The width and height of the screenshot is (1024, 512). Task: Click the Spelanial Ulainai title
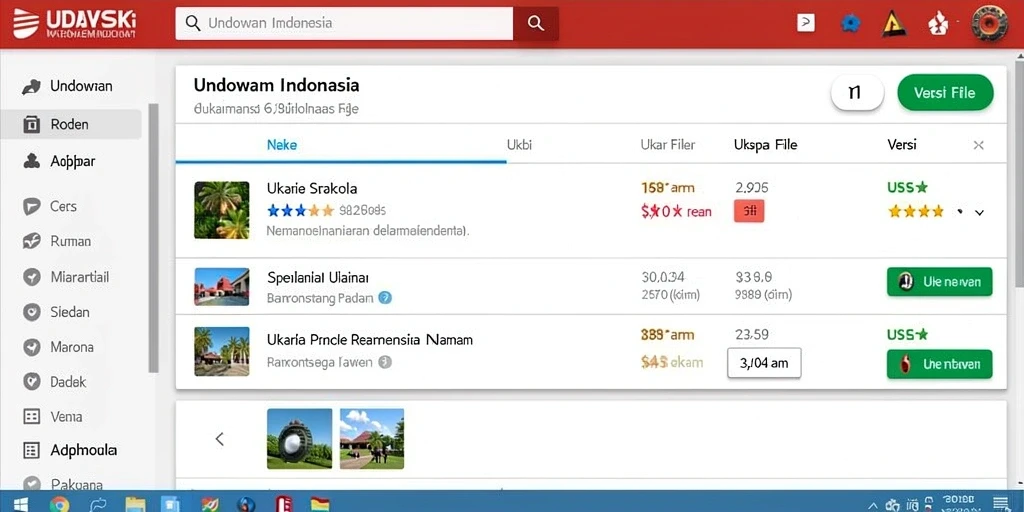point(318,278)
